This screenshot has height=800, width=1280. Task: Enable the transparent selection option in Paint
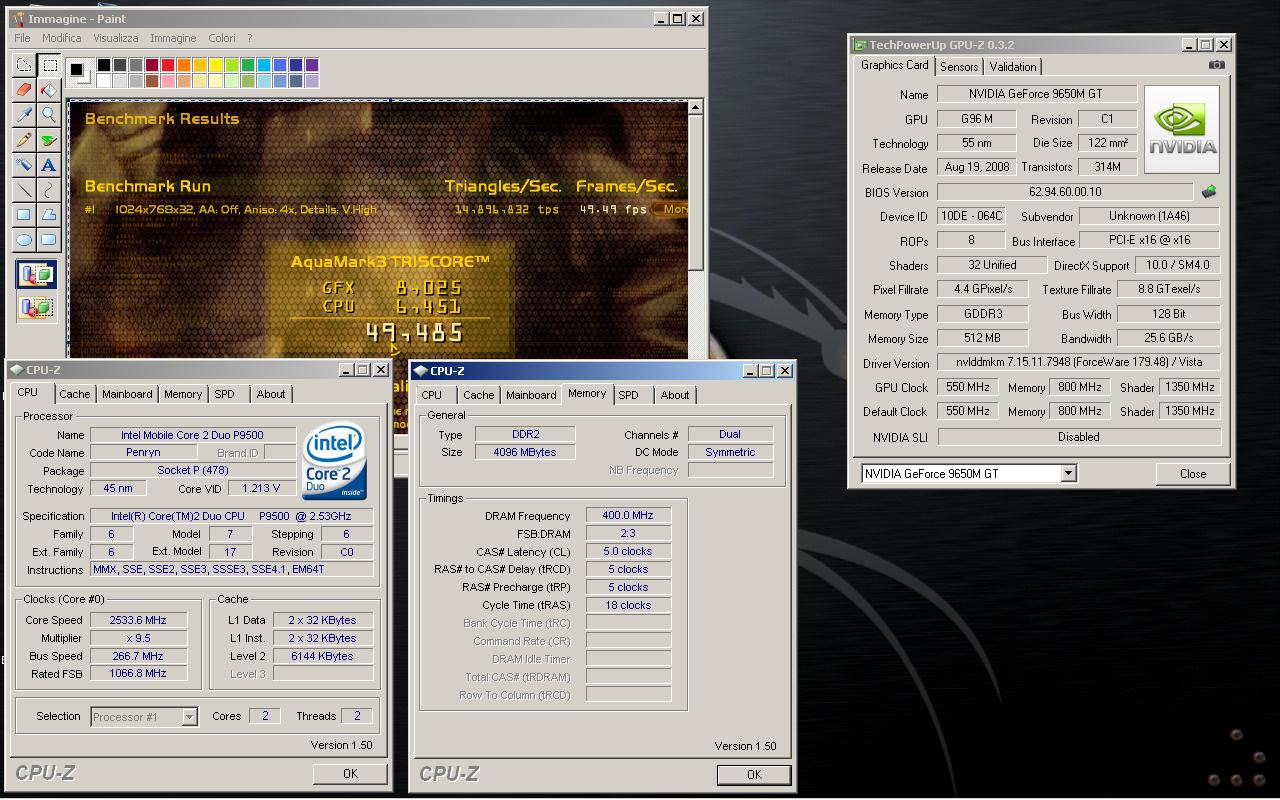pyautogui.click(x=36, y=307)
